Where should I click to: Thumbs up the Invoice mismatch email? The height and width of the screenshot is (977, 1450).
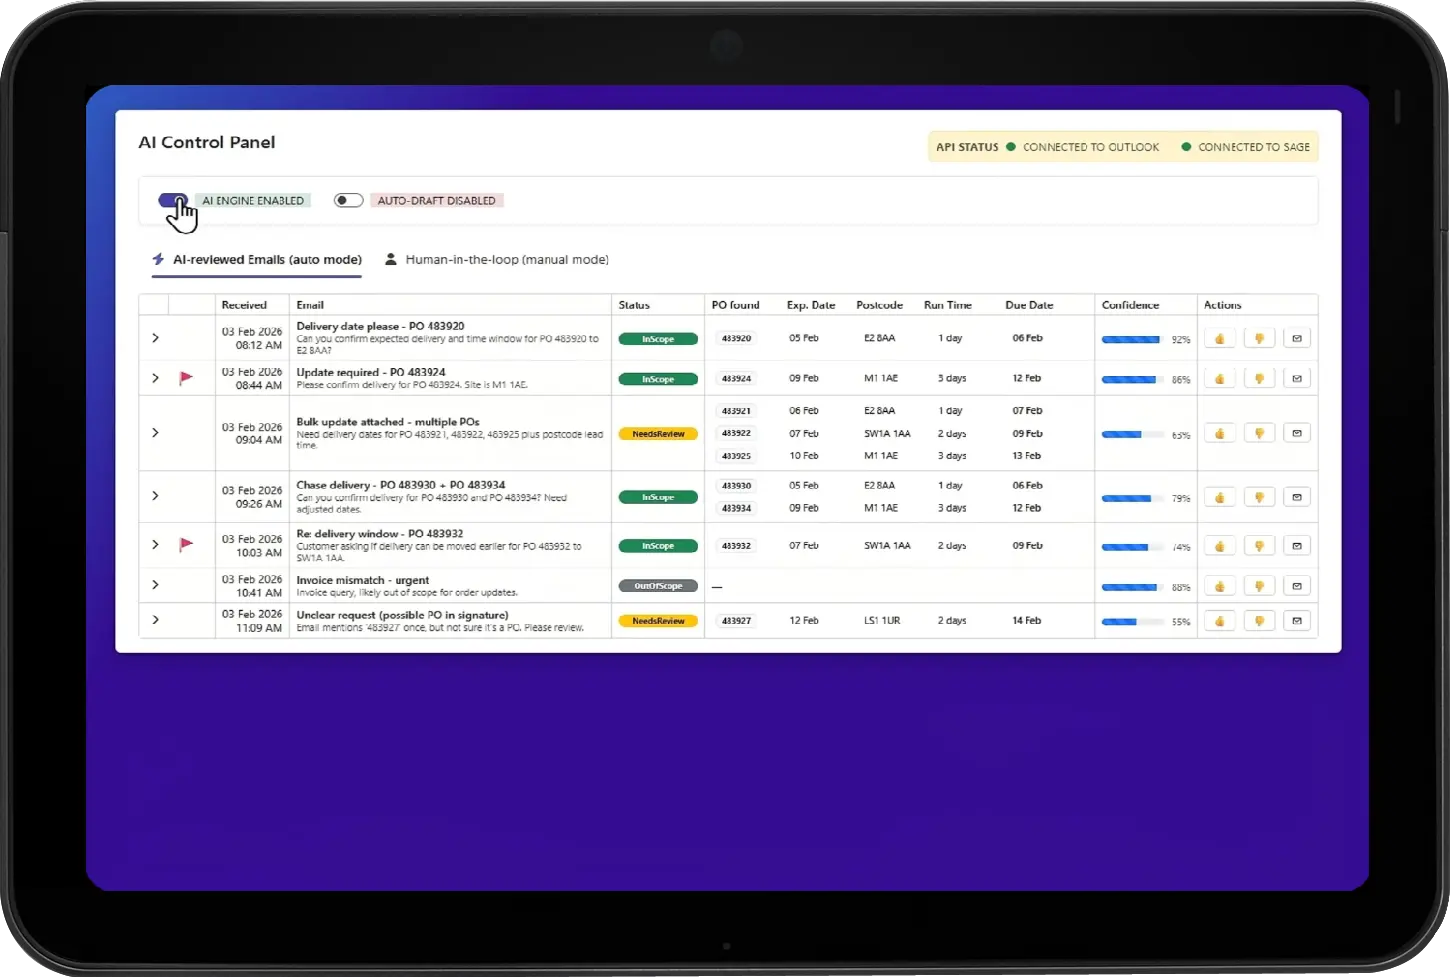click(x=1220, y=586)
